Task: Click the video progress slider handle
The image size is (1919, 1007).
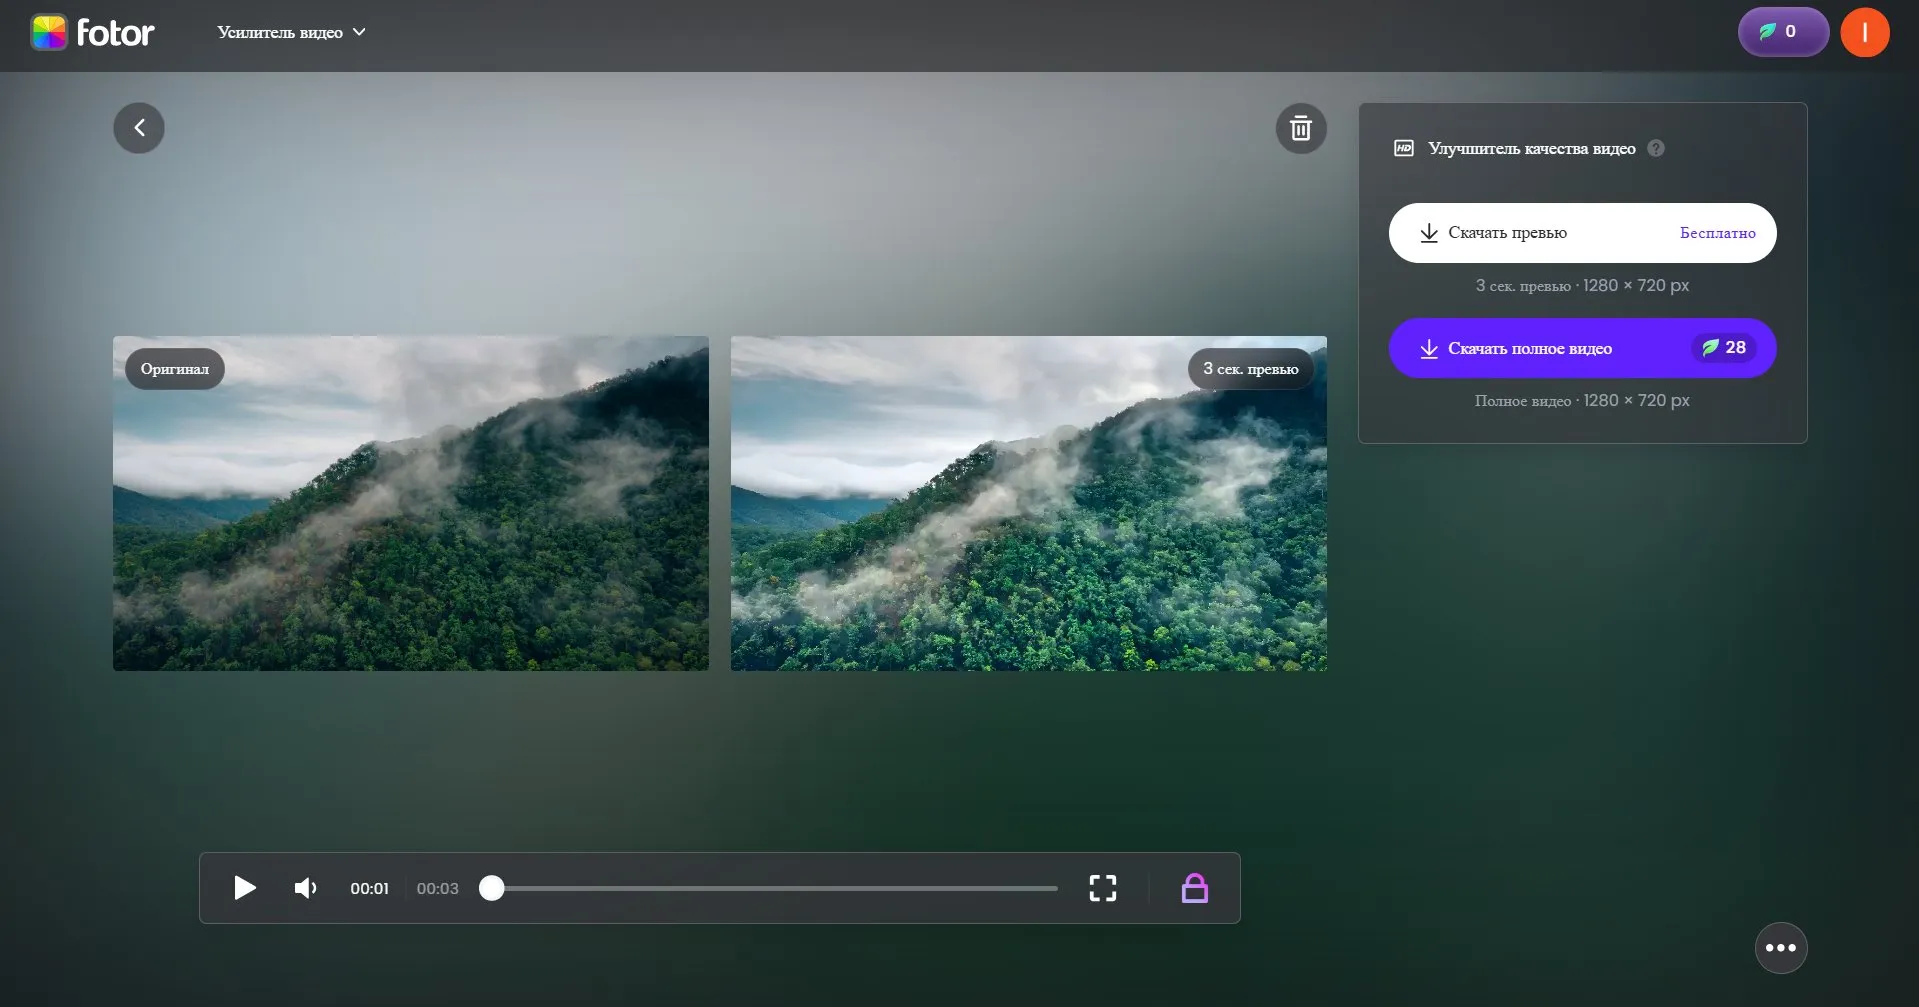Action: coord(491,888)
